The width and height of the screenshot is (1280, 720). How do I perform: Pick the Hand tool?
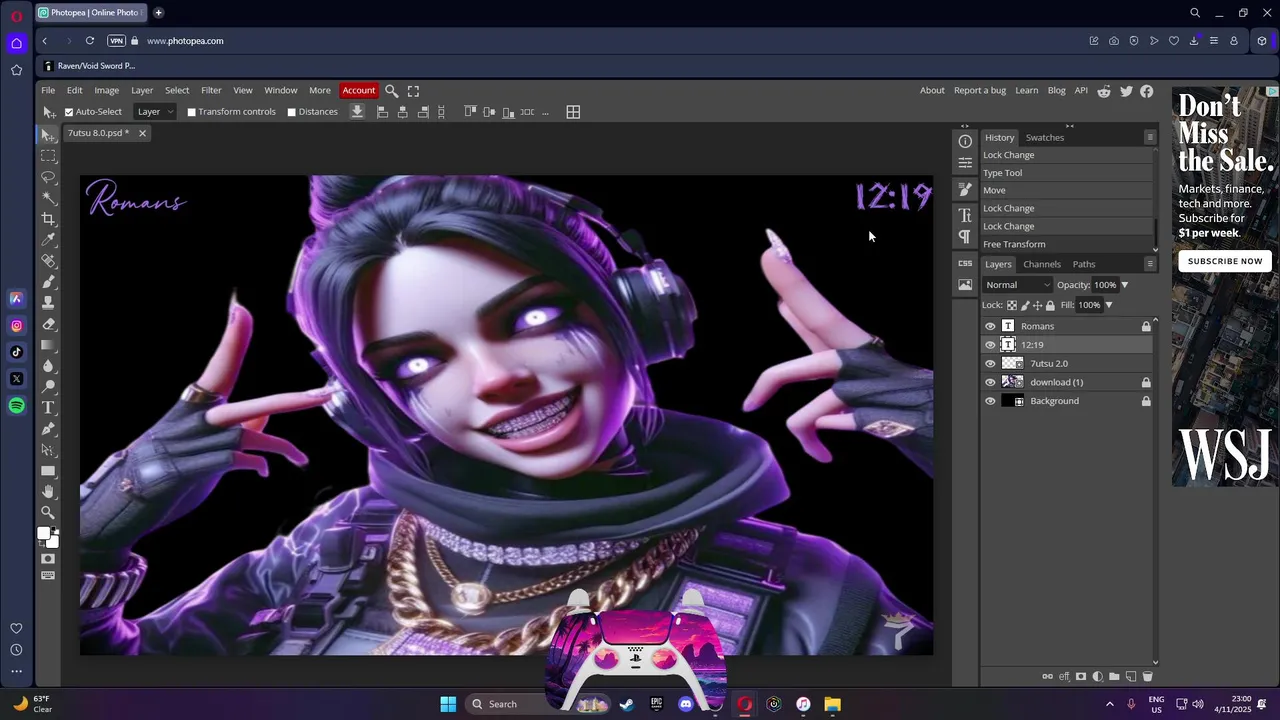pos(48,492)
